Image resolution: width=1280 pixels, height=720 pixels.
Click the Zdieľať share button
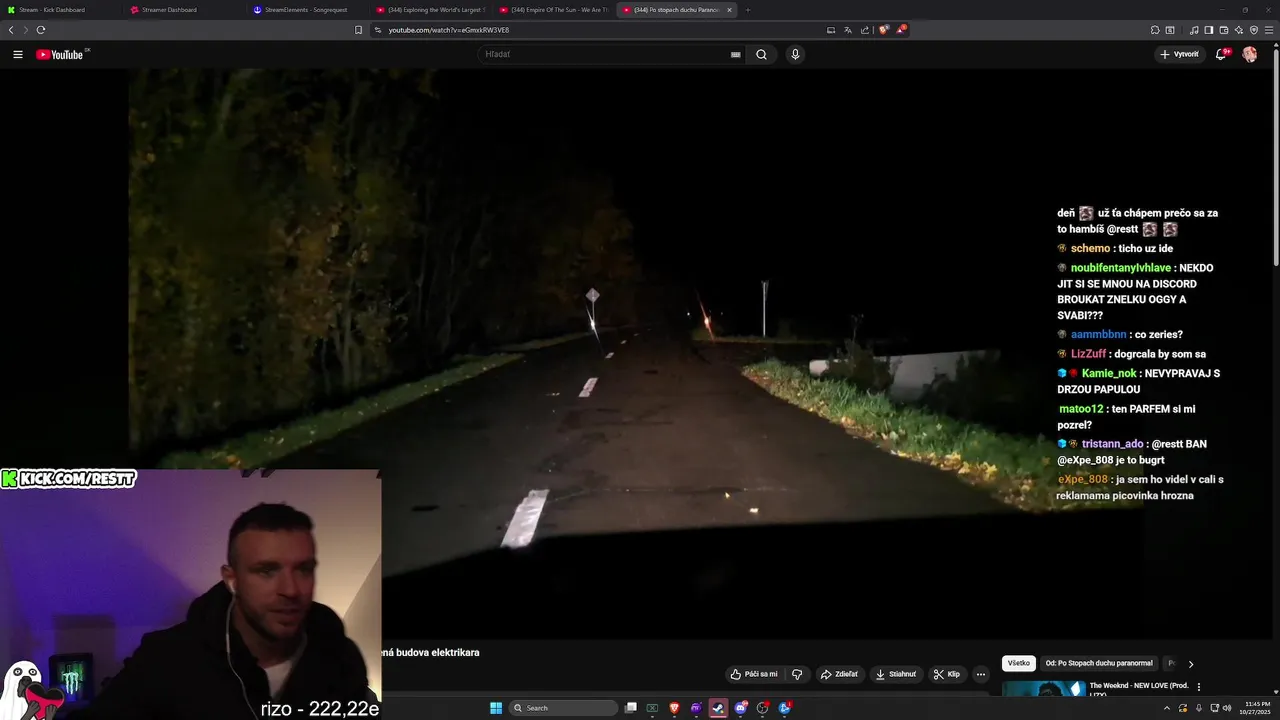pos(840,674)
